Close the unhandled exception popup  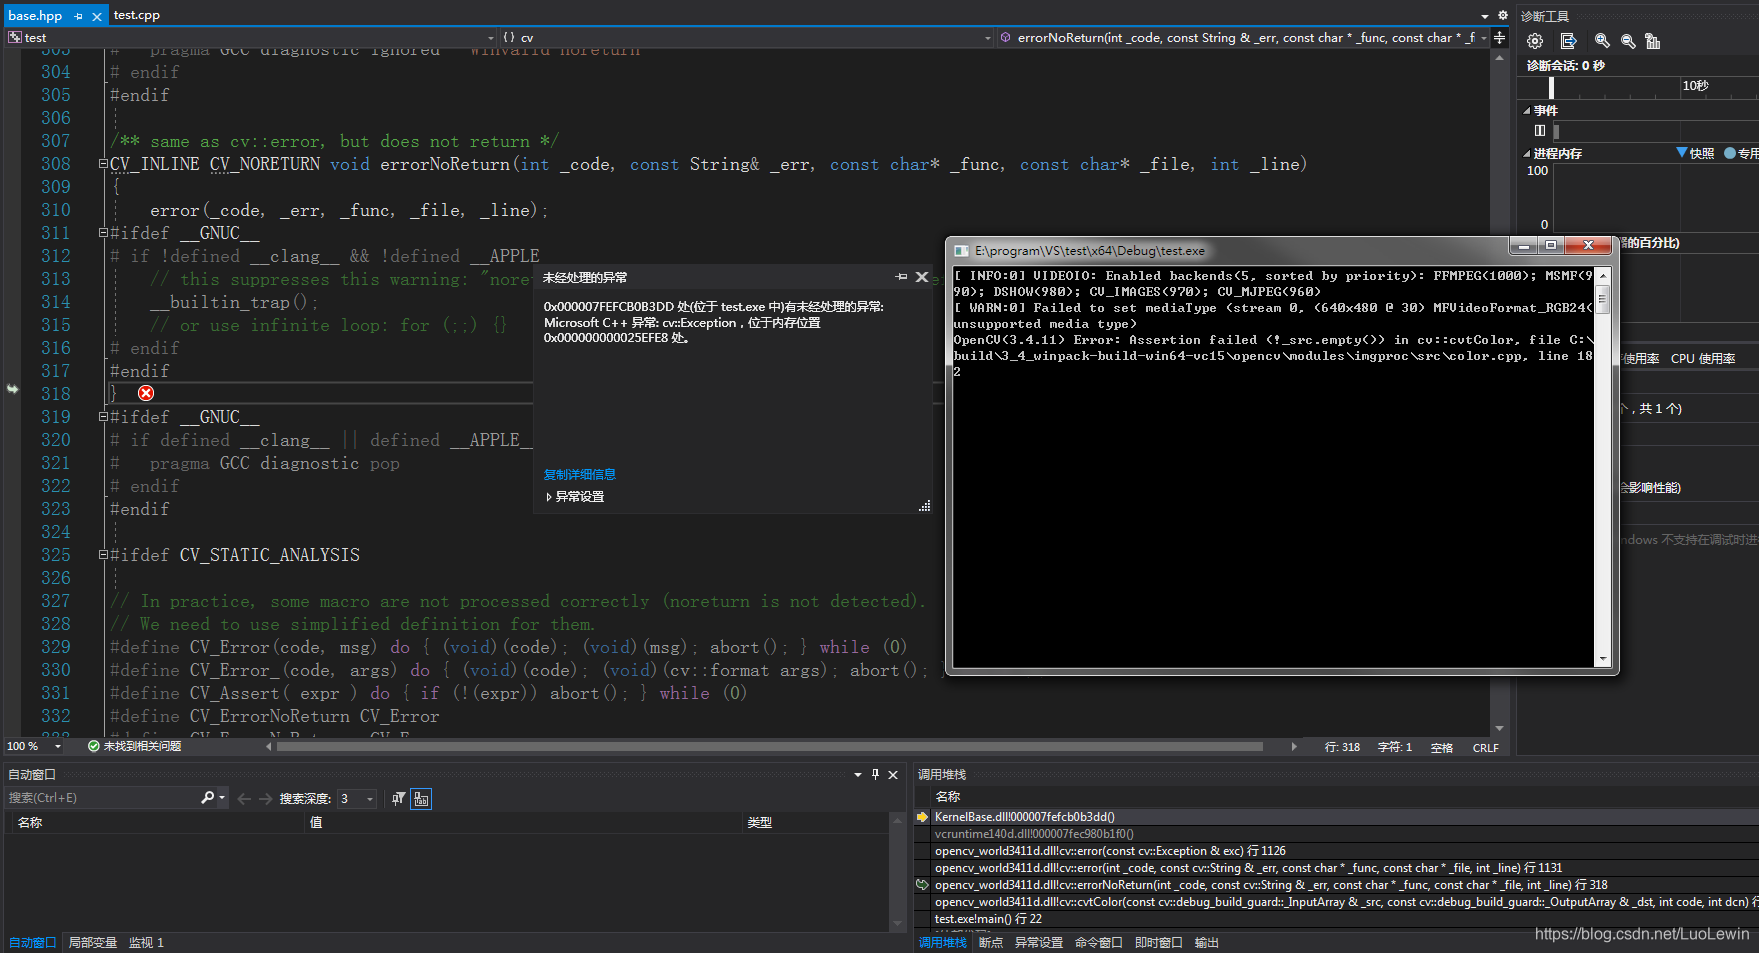[922, 277]
